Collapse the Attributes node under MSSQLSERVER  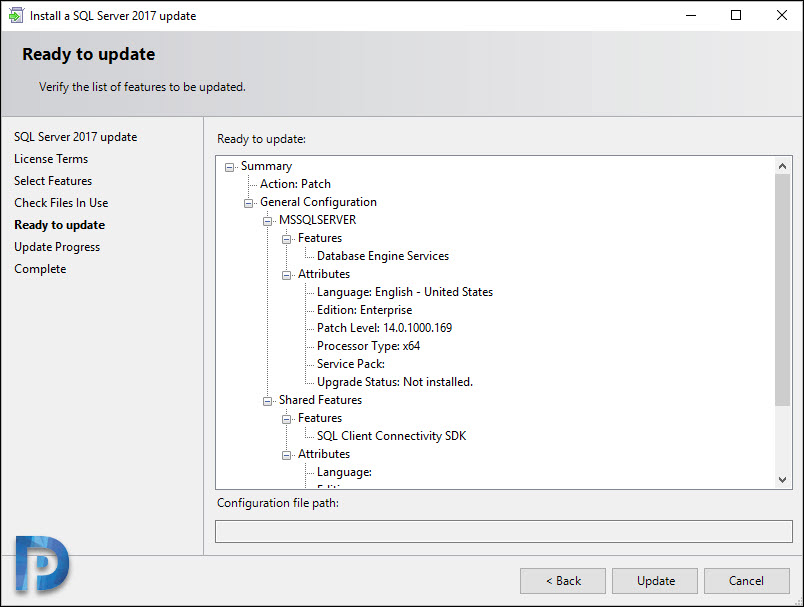286,275
